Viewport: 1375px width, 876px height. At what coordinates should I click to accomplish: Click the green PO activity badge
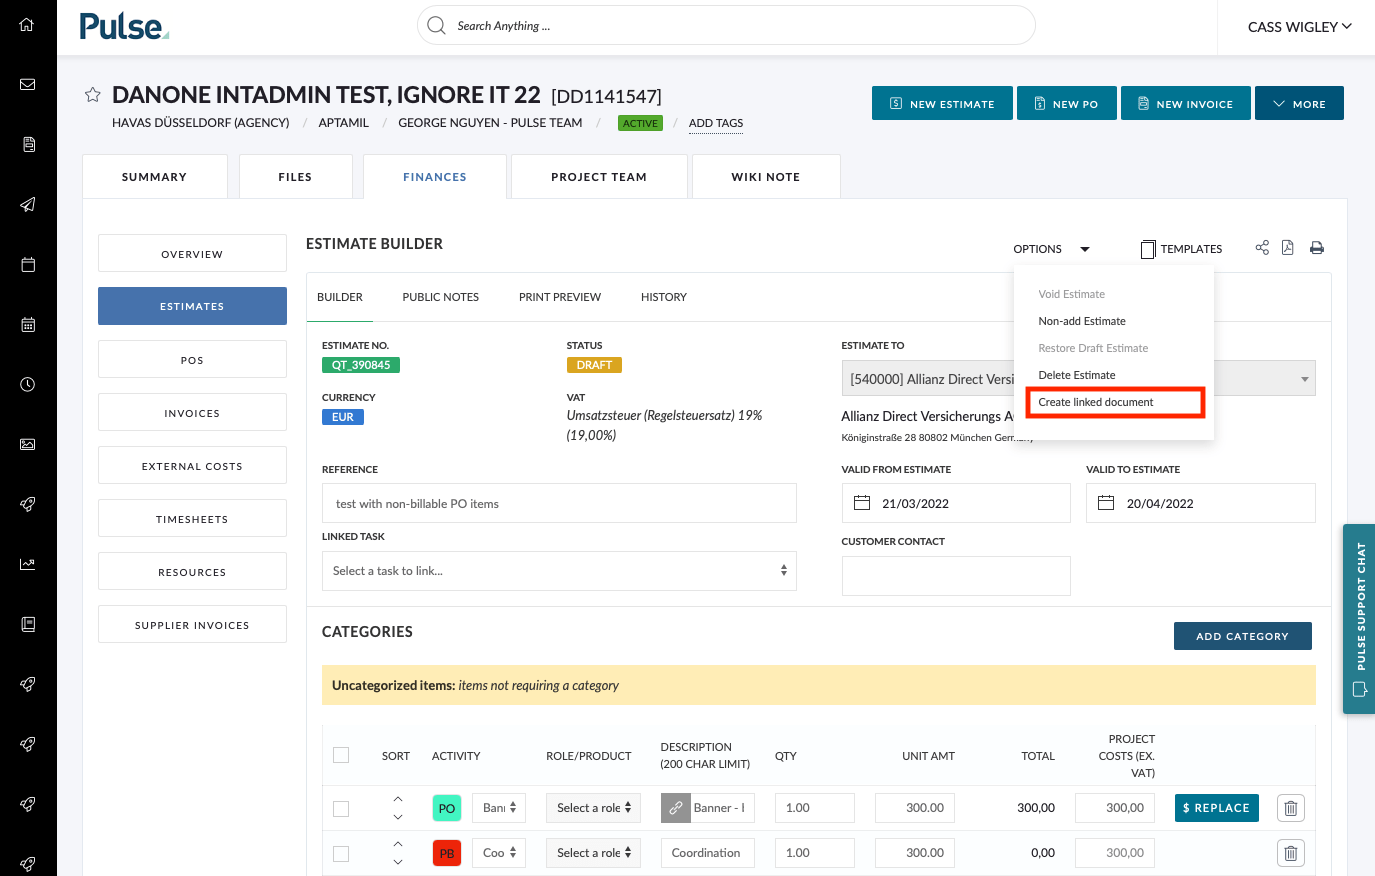447,808
